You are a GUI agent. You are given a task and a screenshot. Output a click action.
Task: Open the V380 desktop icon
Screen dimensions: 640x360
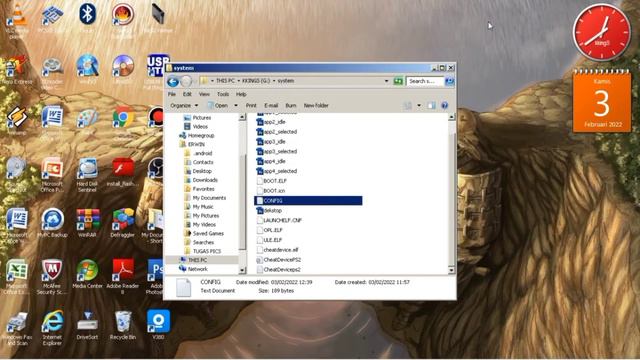tap(158, 325)
